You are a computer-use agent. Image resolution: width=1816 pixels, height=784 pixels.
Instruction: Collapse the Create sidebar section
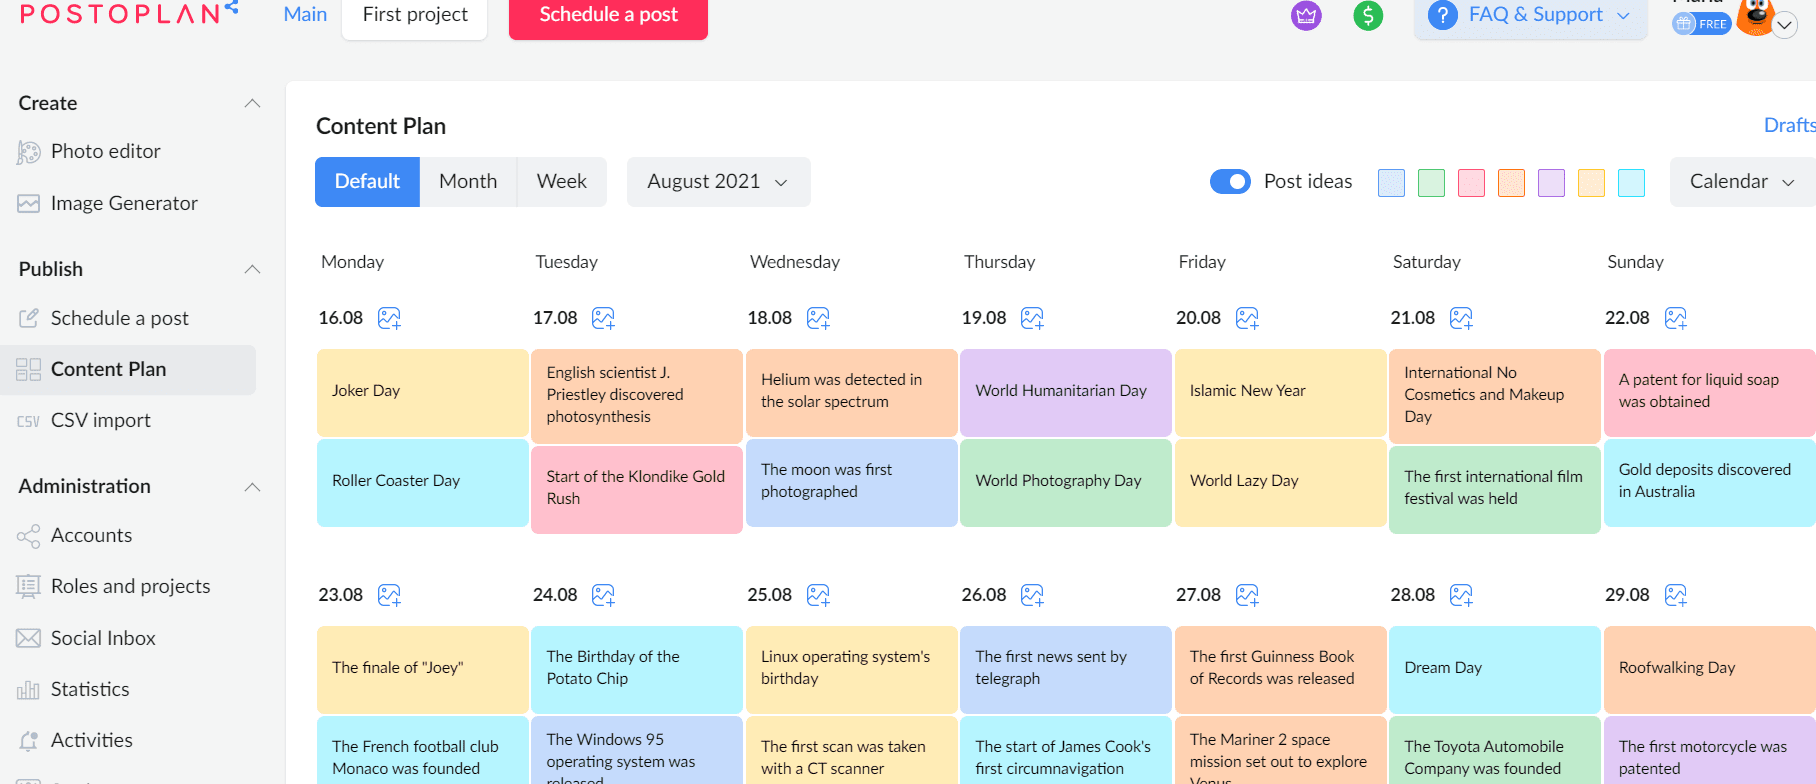tap(253, 103)
